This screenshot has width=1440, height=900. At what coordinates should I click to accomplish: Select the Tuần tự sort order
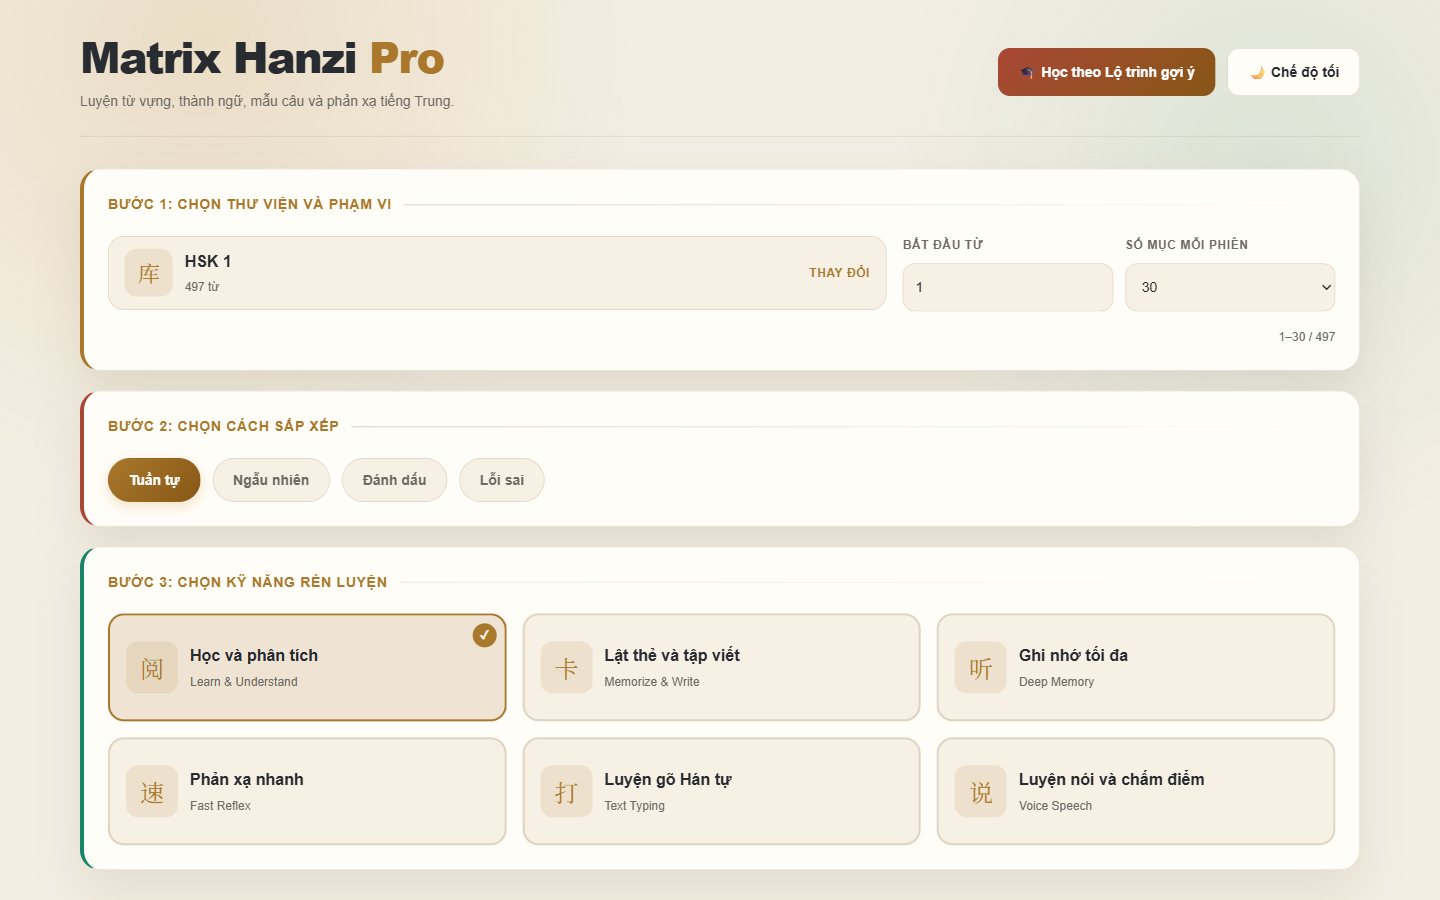coord(154,480)
